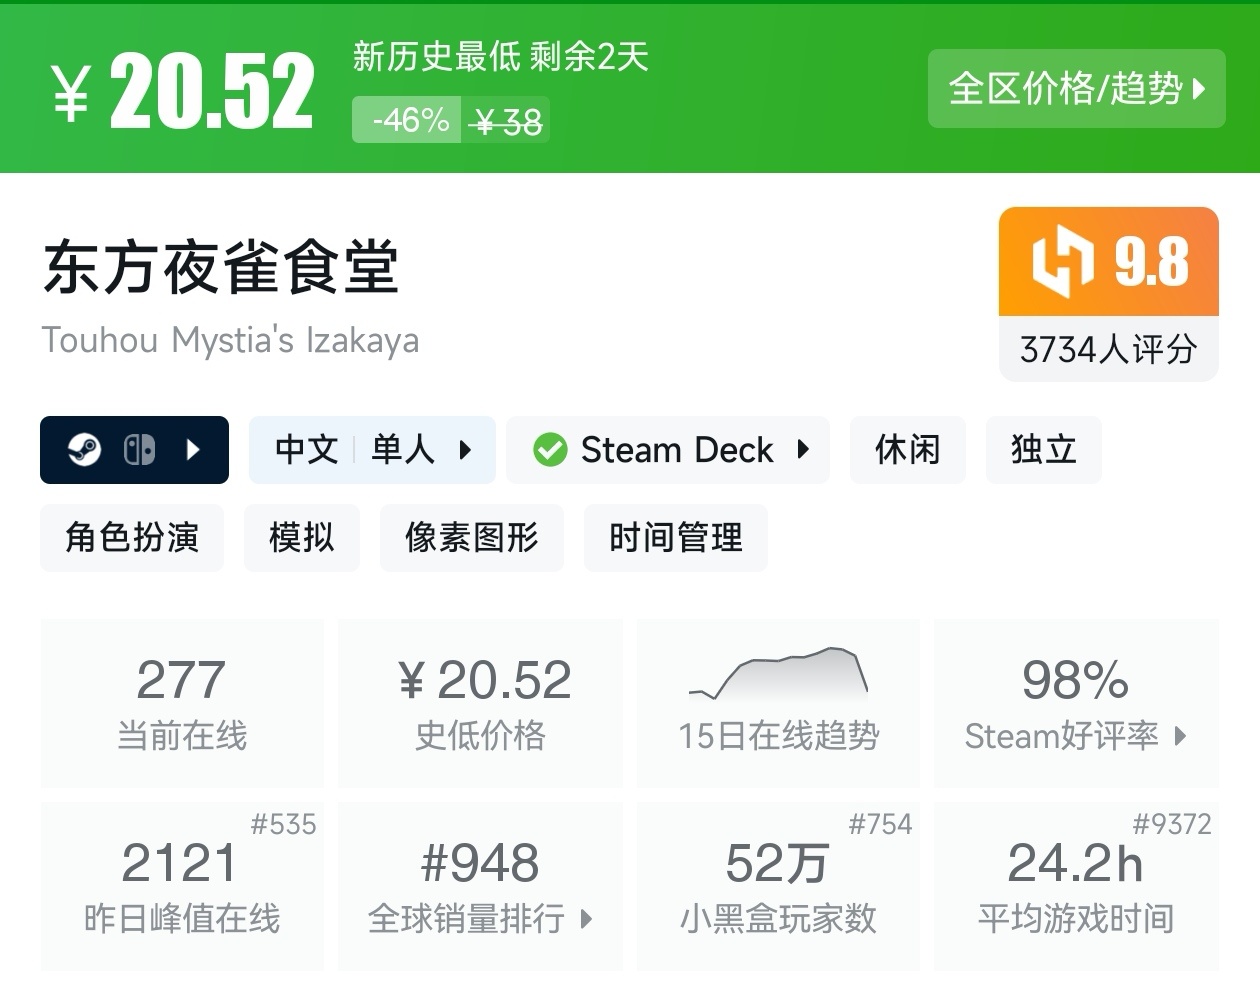Click the Nintendo Switch platform icon
This screenshot has width=1260, height=987.
pos(139,450)
